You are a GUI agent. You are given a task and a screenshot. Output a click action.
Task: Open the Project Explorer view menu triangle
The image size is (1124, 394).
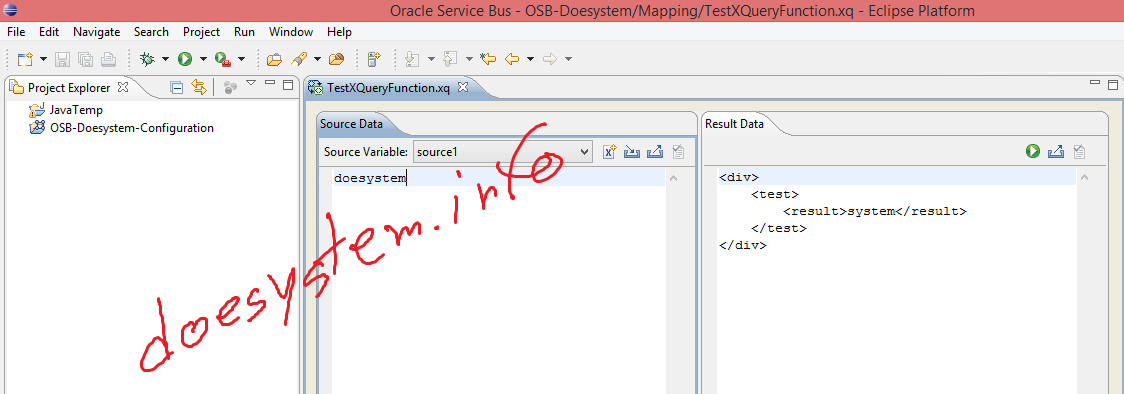click(x=251, y=83)
